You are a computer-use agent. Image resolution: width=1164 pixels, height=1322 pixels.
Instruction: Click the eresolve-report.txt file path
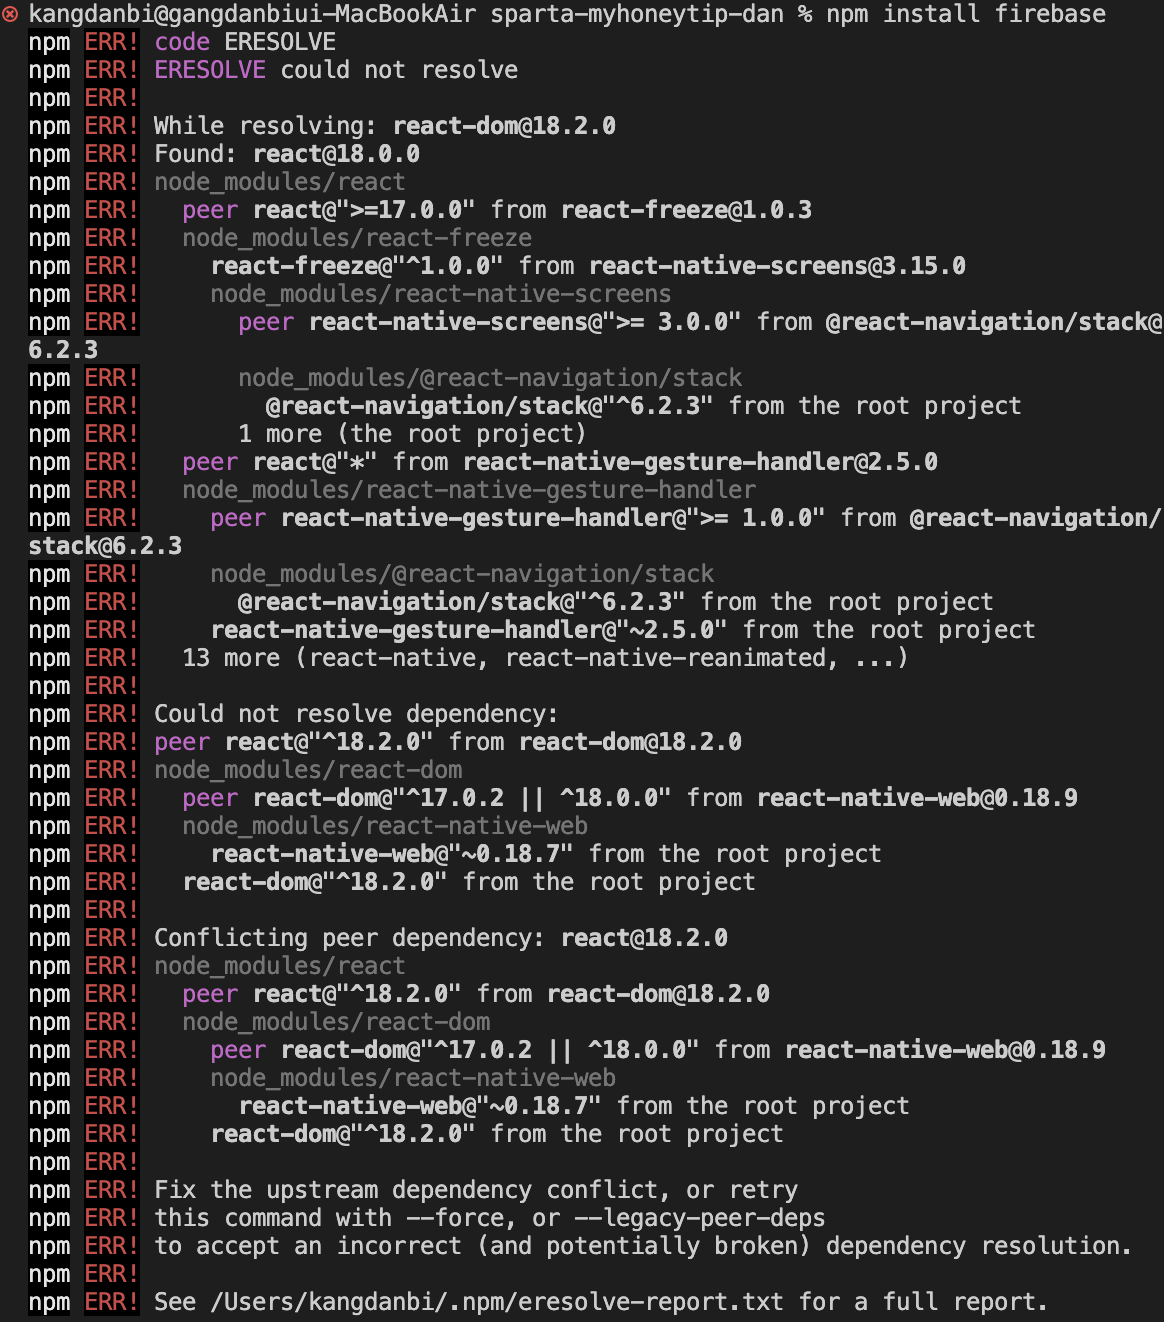click(497, 1302)
